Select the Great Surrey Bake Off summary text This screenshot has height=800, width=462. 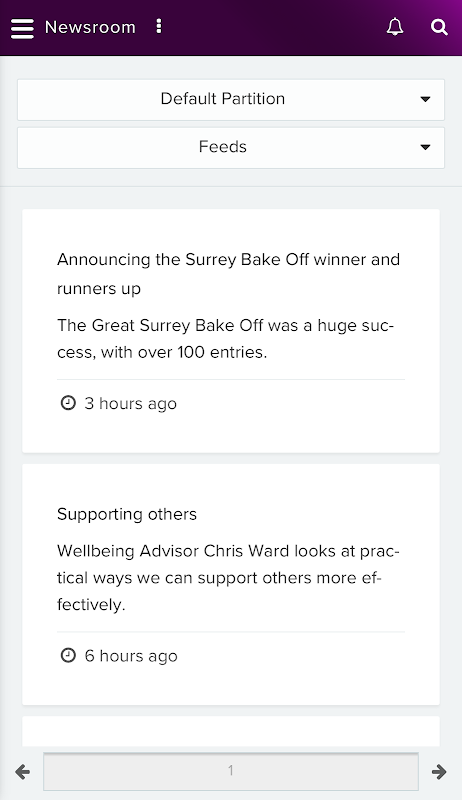[x=225, y=338]
